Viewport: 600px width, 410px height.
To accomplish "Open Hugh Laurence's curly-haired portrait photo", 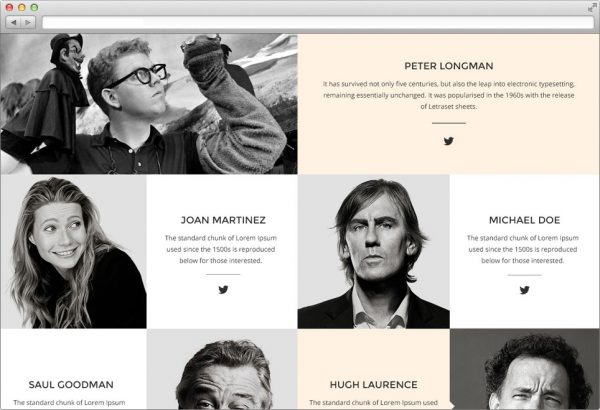I will click(x=525, y=369).
